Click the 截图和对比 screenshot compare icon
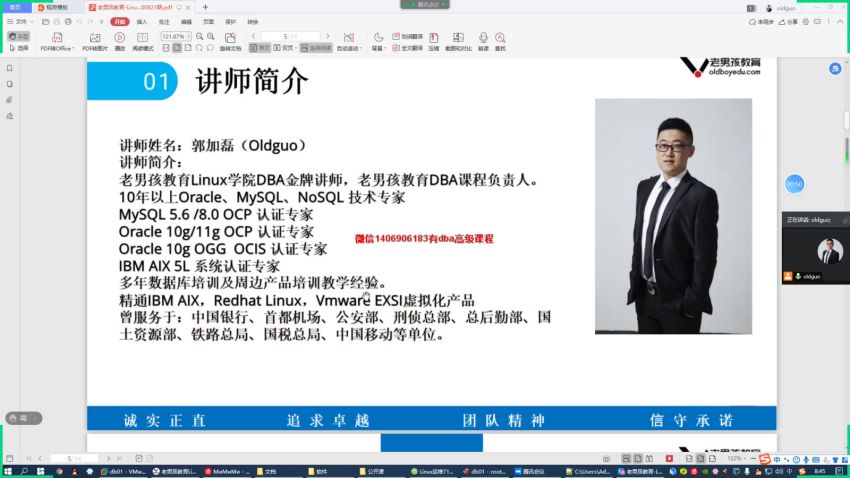 point(458,37)
